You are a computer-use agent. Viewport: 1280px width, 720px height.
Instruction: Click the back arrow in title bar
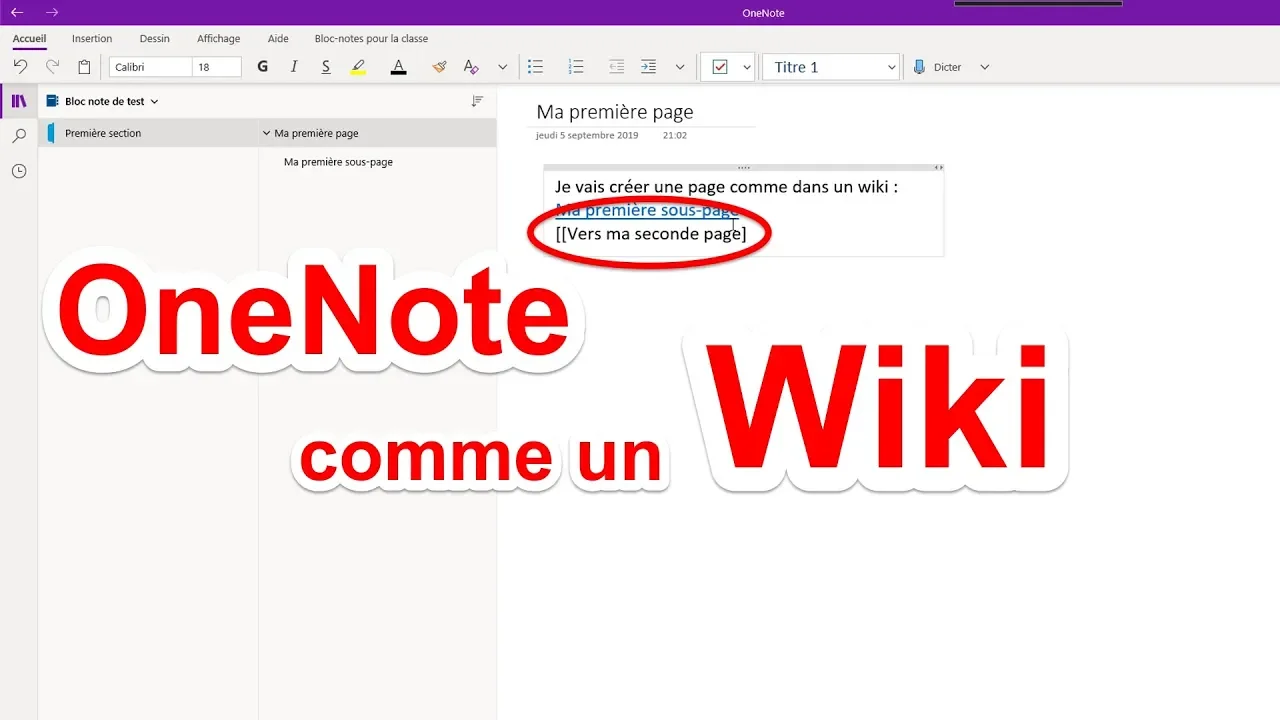pyautogui.click(x=17, y=12)
